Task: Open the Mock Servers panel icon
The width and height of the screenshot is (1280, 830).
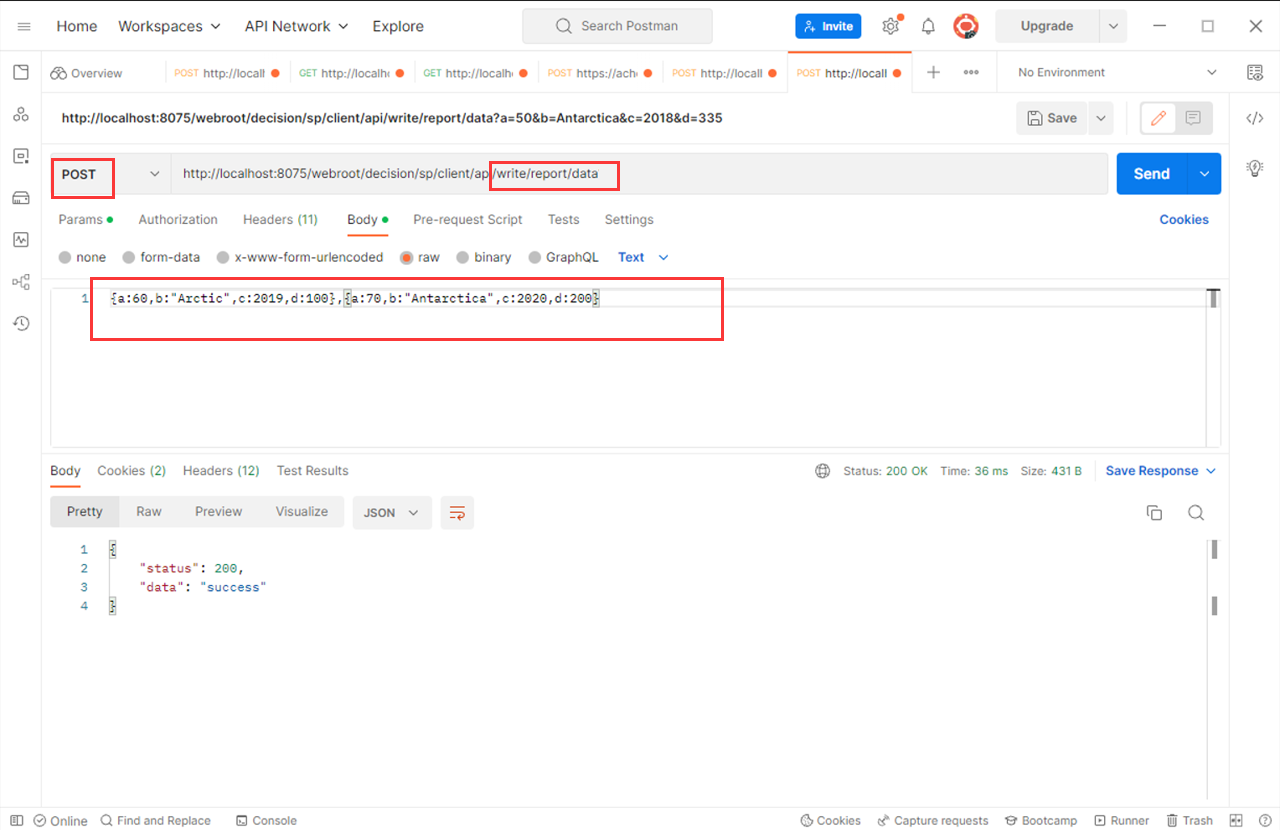Action: point(20,198)
